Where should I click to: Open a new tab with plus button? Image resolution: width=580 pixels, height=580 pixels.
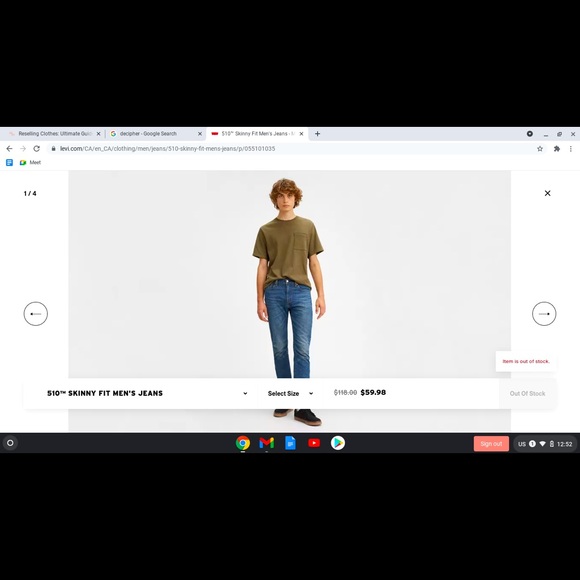(317, 134)
